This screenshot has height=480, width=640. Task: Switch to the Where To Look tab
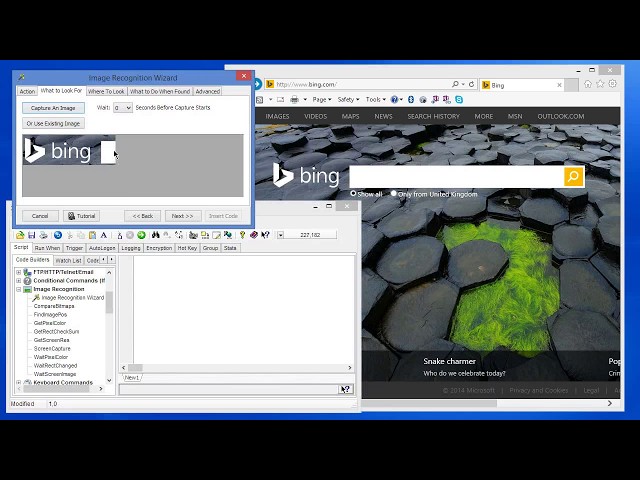(106, 91)
